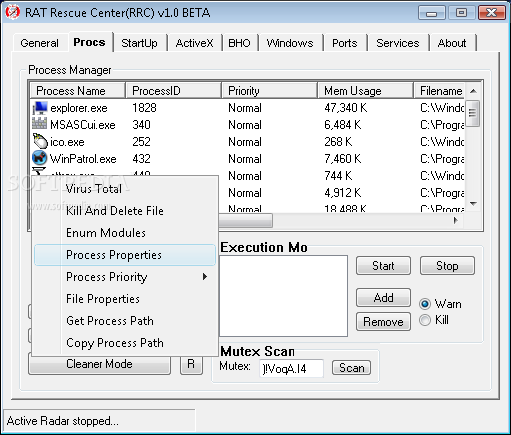Close the RAT Rescue Center window
This screenshot has height=435, width=511.
(x=491, y=13)
